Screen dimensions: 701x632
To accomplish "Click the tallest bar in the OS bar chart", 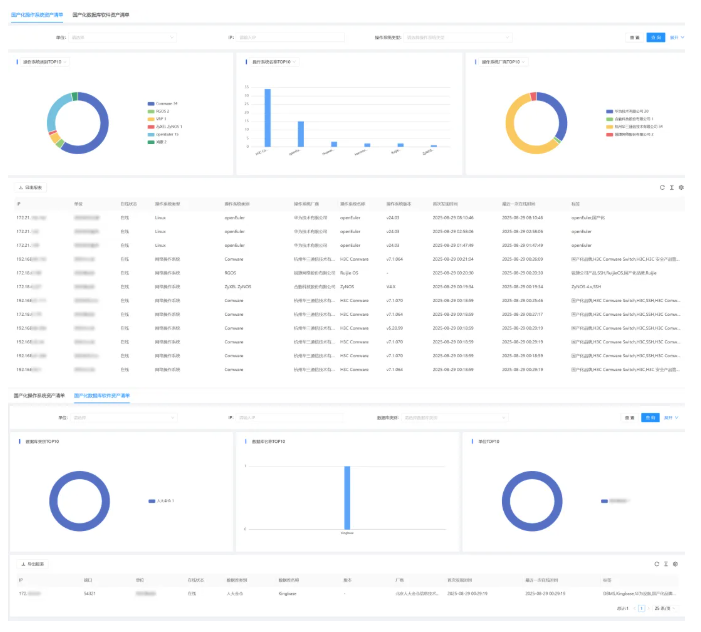I will click(x=267, y=118).
